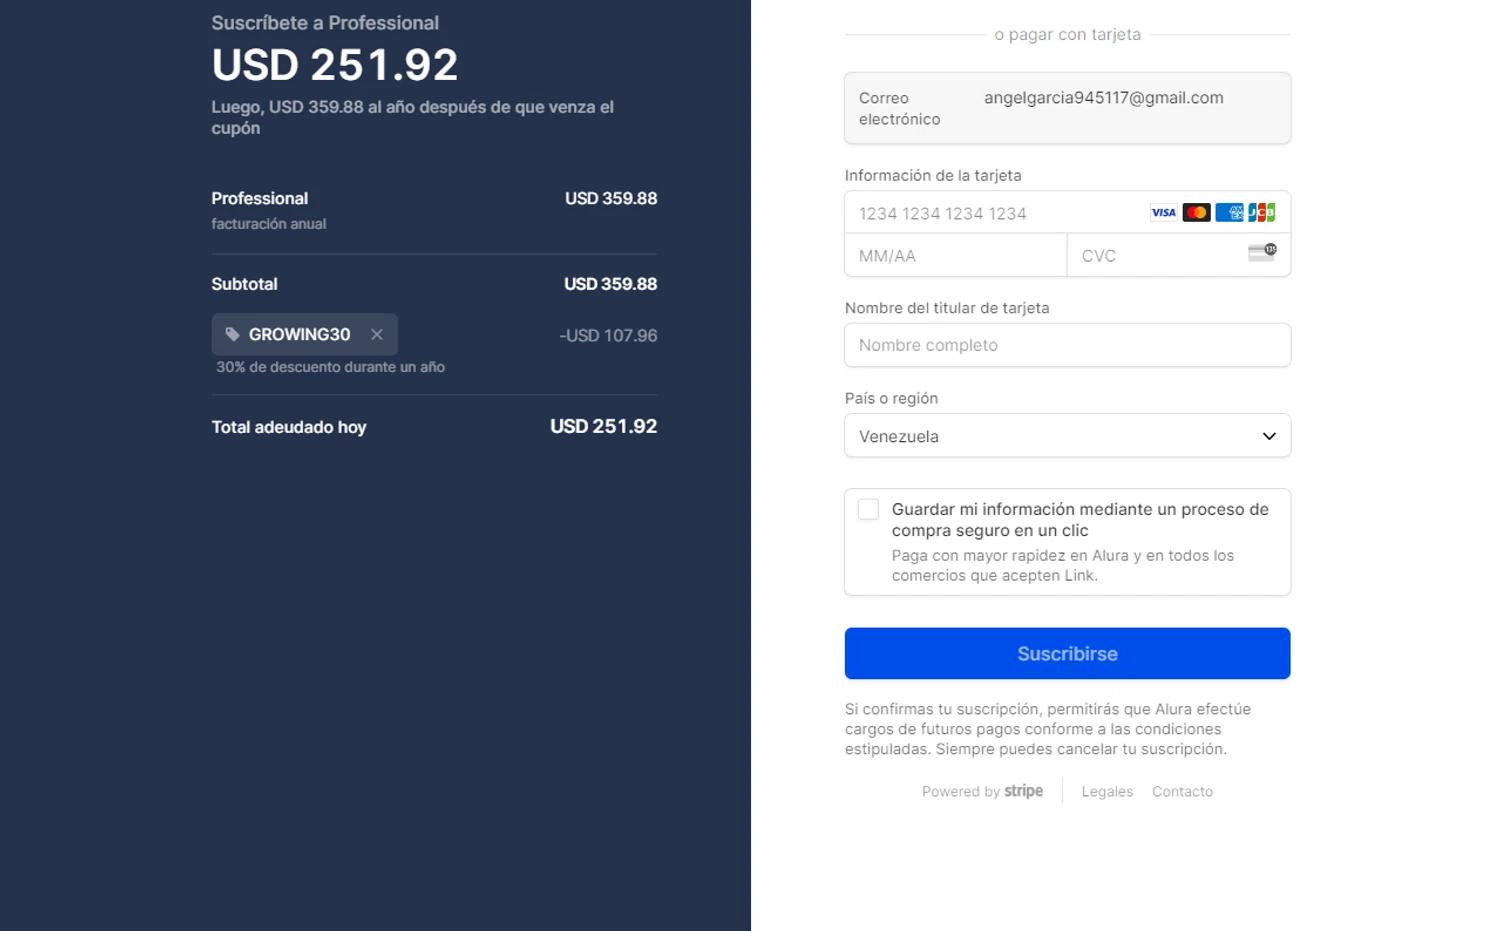Click the large USD 251.92 heading
This screenshot has height=931, width=1500.
(x=335, y=65)
